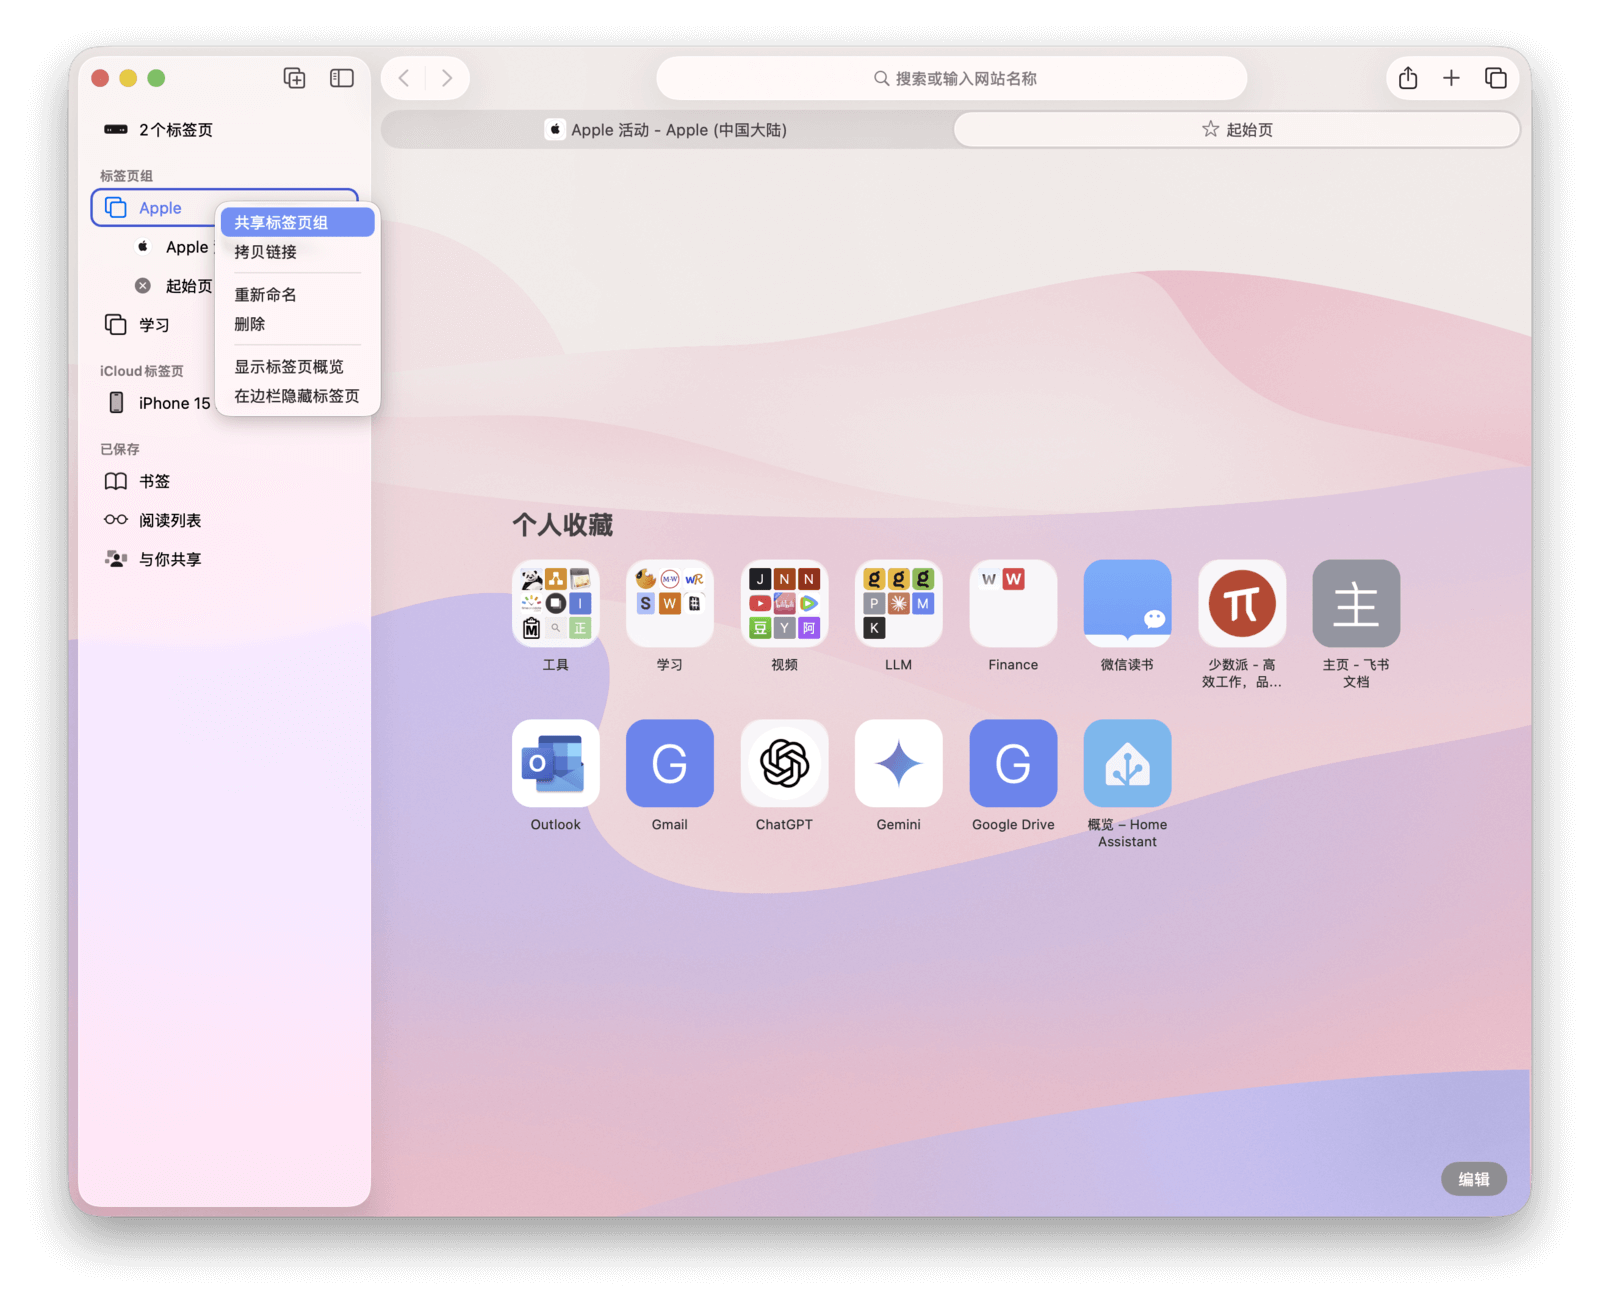1600x1307 pixels.
Task: Open the tab overview icon
Action: pyautogui.click(x=1495, y=78)
